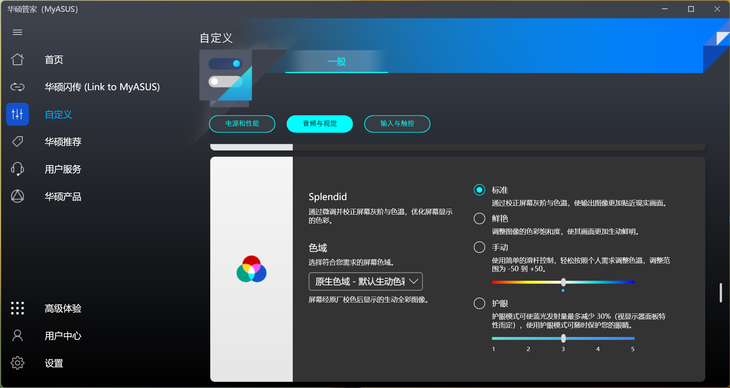Click the 高级体验 grid icon
Image resolution: width=730 pixels, height=388 pixels.
coord(17,308)
